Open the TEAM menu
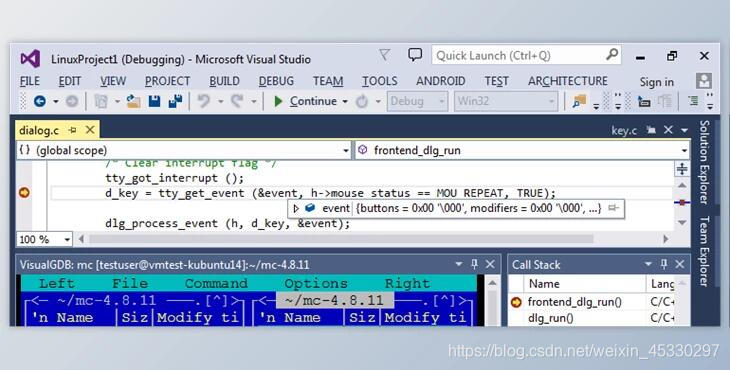The height and width of the screenshot is (370, 730). (x=328, y=81)
